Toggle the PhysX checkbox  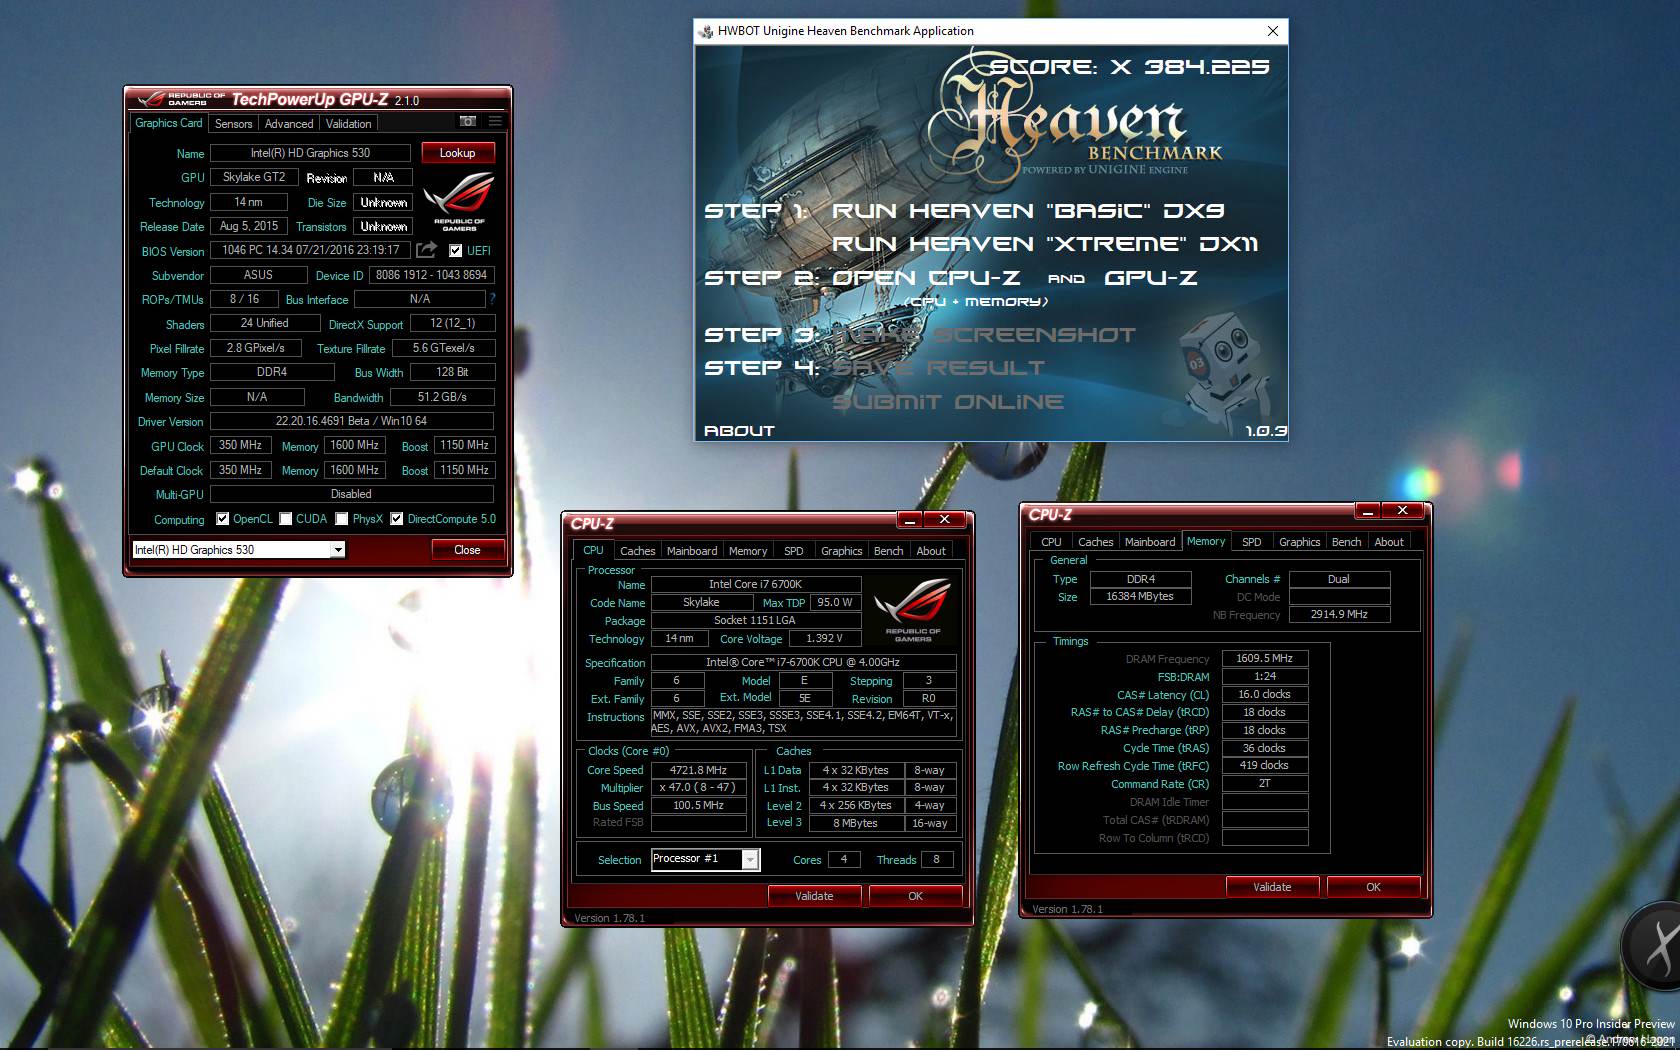click(x=342, y=519)
